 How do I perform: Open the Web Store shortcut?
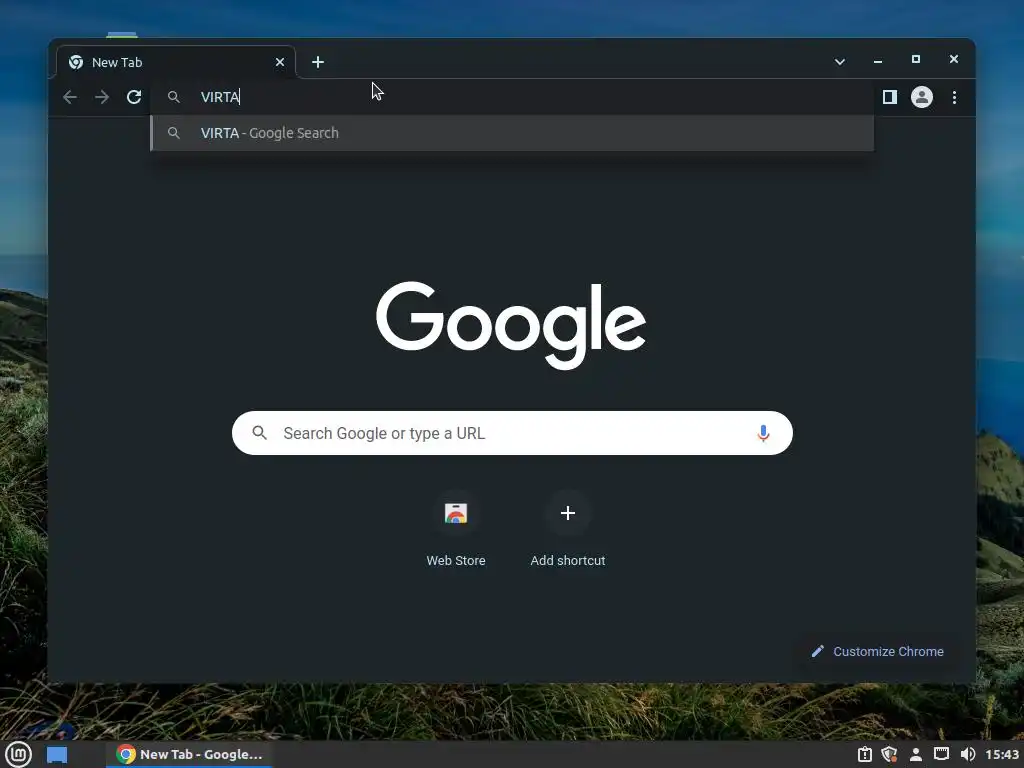pyautogui.click(x=456, y=530)
